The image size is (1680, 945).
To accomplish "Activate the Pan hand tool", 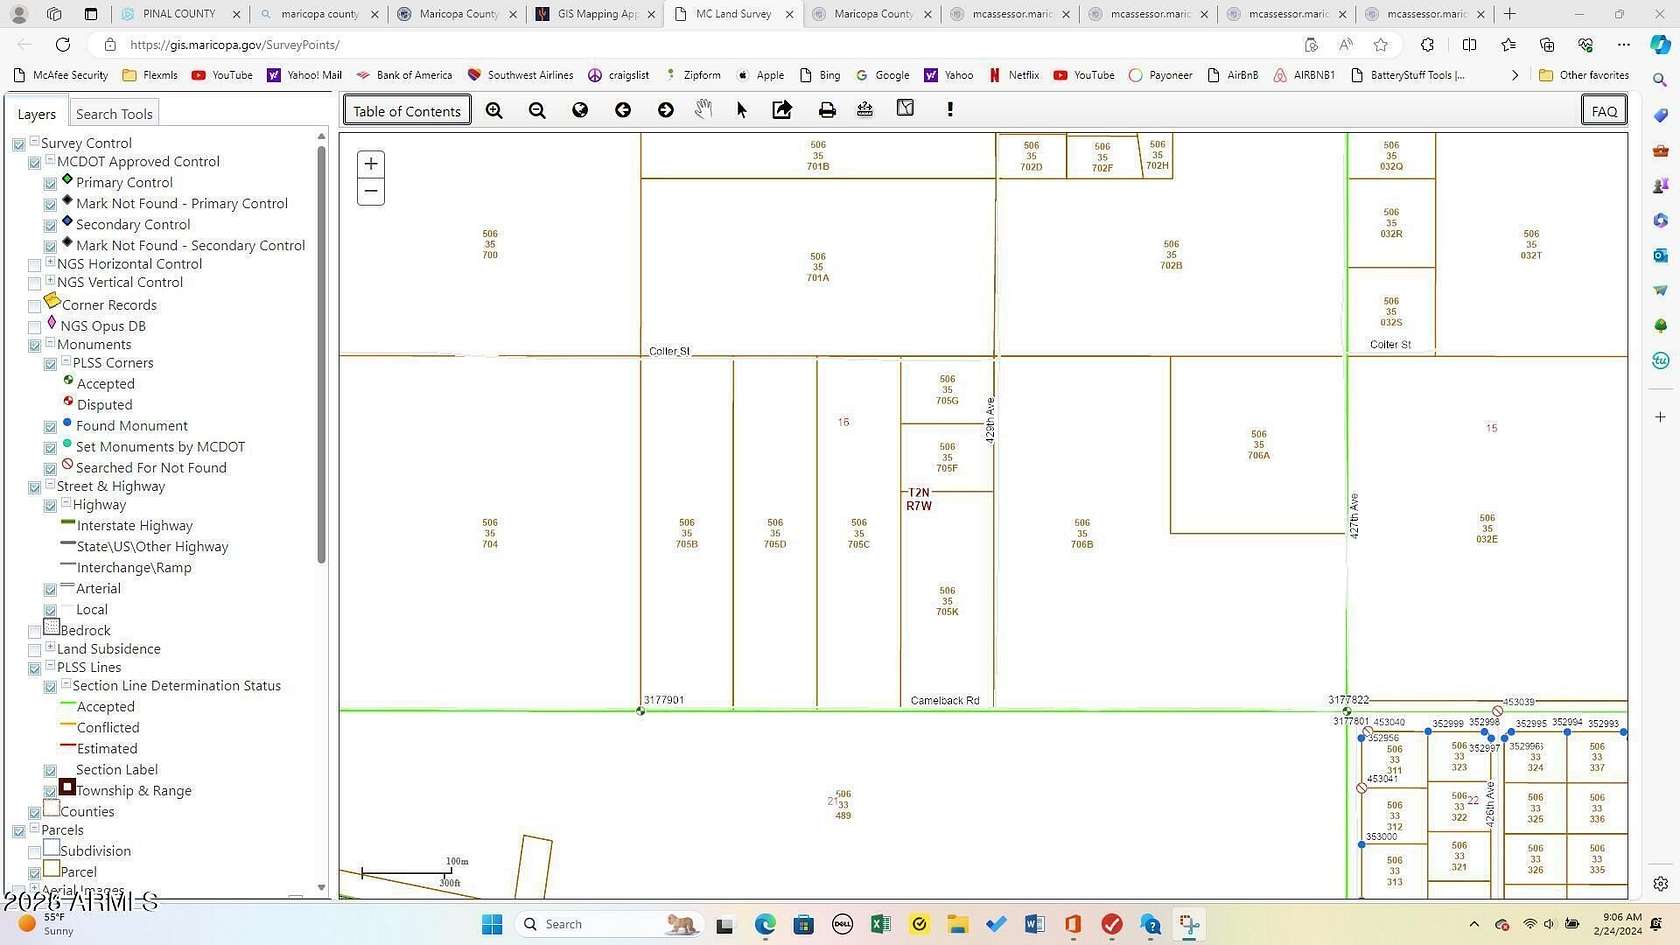I will point(704,110).
